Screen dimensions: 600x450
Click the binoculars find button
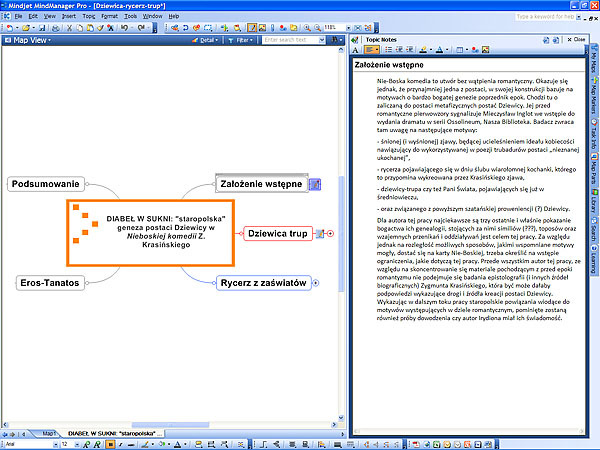pyautogui.click(x=334, y=40)
